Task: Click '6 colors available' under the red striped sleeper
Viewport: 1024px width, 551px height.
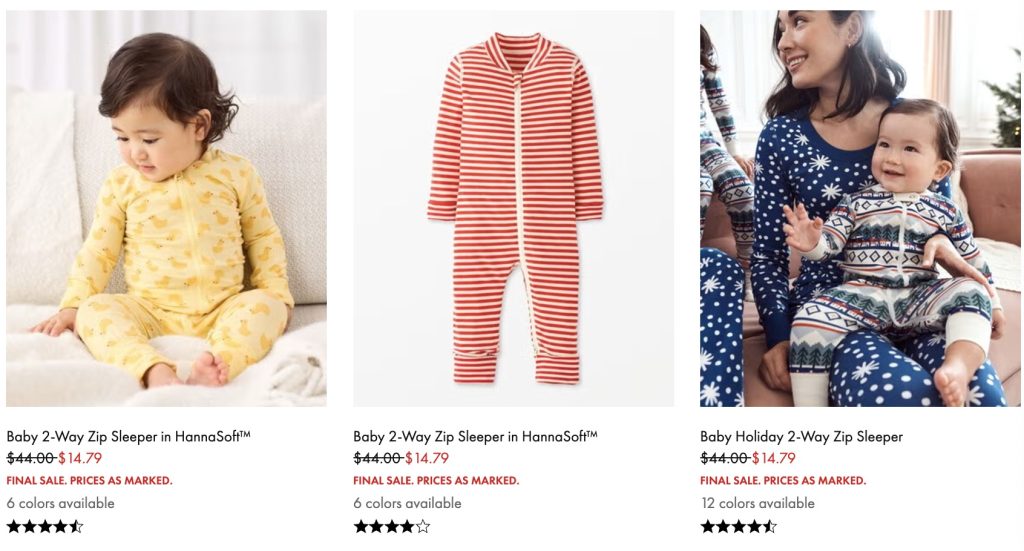Action: 407,503
